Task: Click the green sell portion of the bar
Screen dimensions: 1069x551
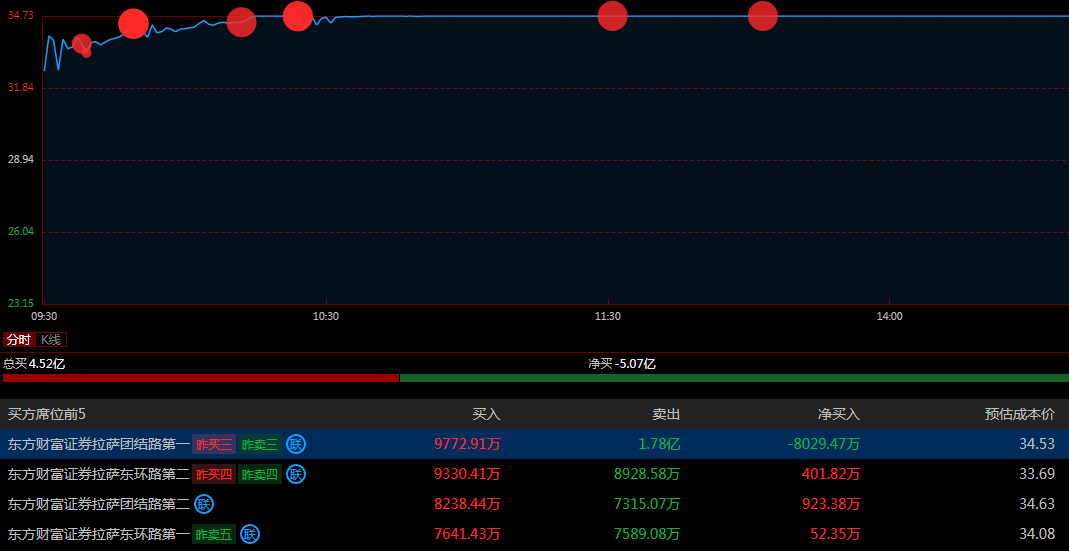Action: (734, 378)
